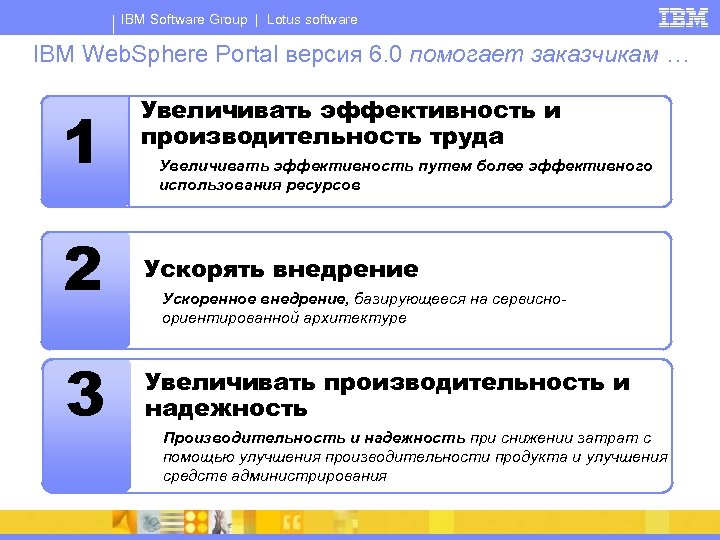Viewport: 720px width, 540px height.
Task: Click the quotation-marks graphic in footer strip
Action: (x=291, y=522)
